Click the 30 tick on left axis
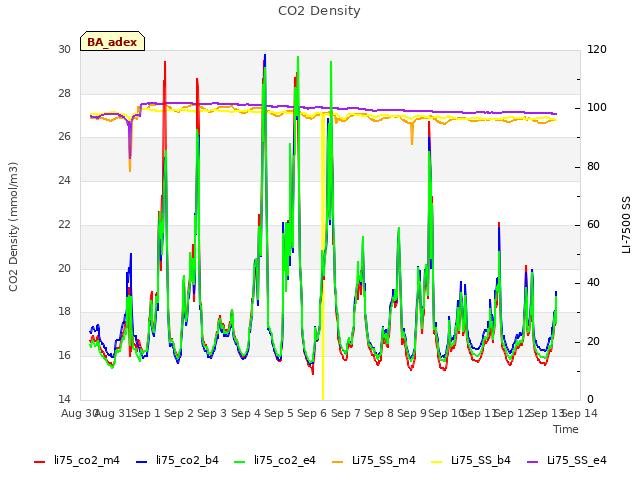Image resolution: width=640 pixels, height=480 pixels. pos(64,50)
